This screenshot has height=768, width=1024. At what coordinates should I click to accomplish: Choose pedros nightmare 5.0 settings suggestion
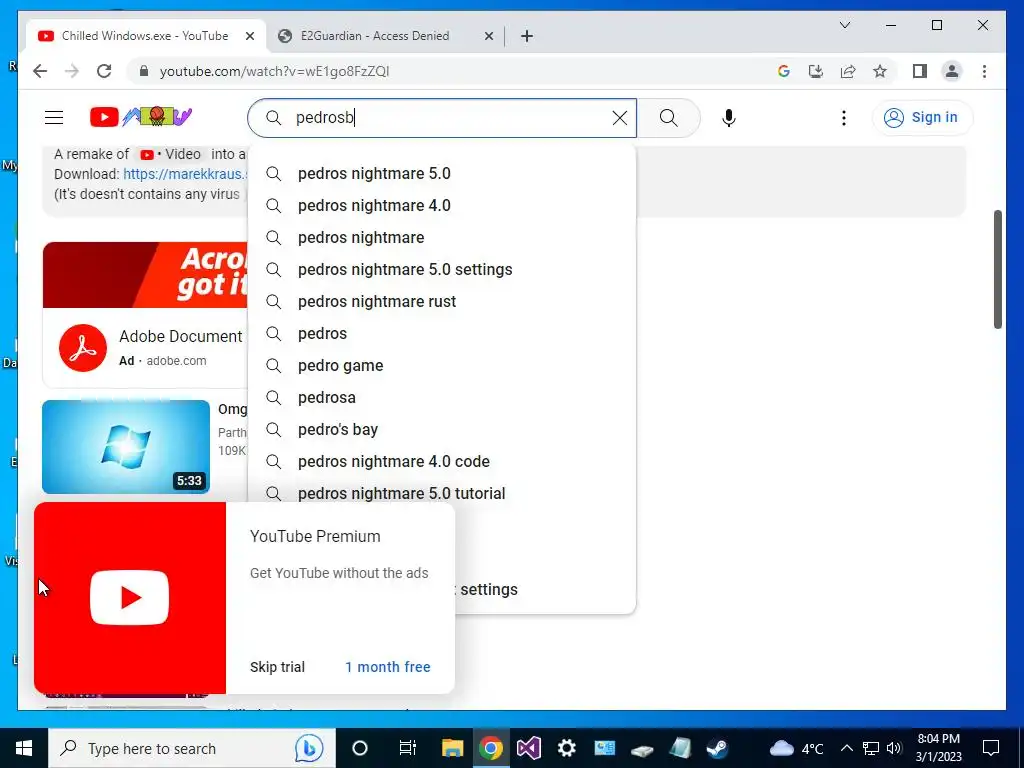pyautogui.click(x=441, y=270)
